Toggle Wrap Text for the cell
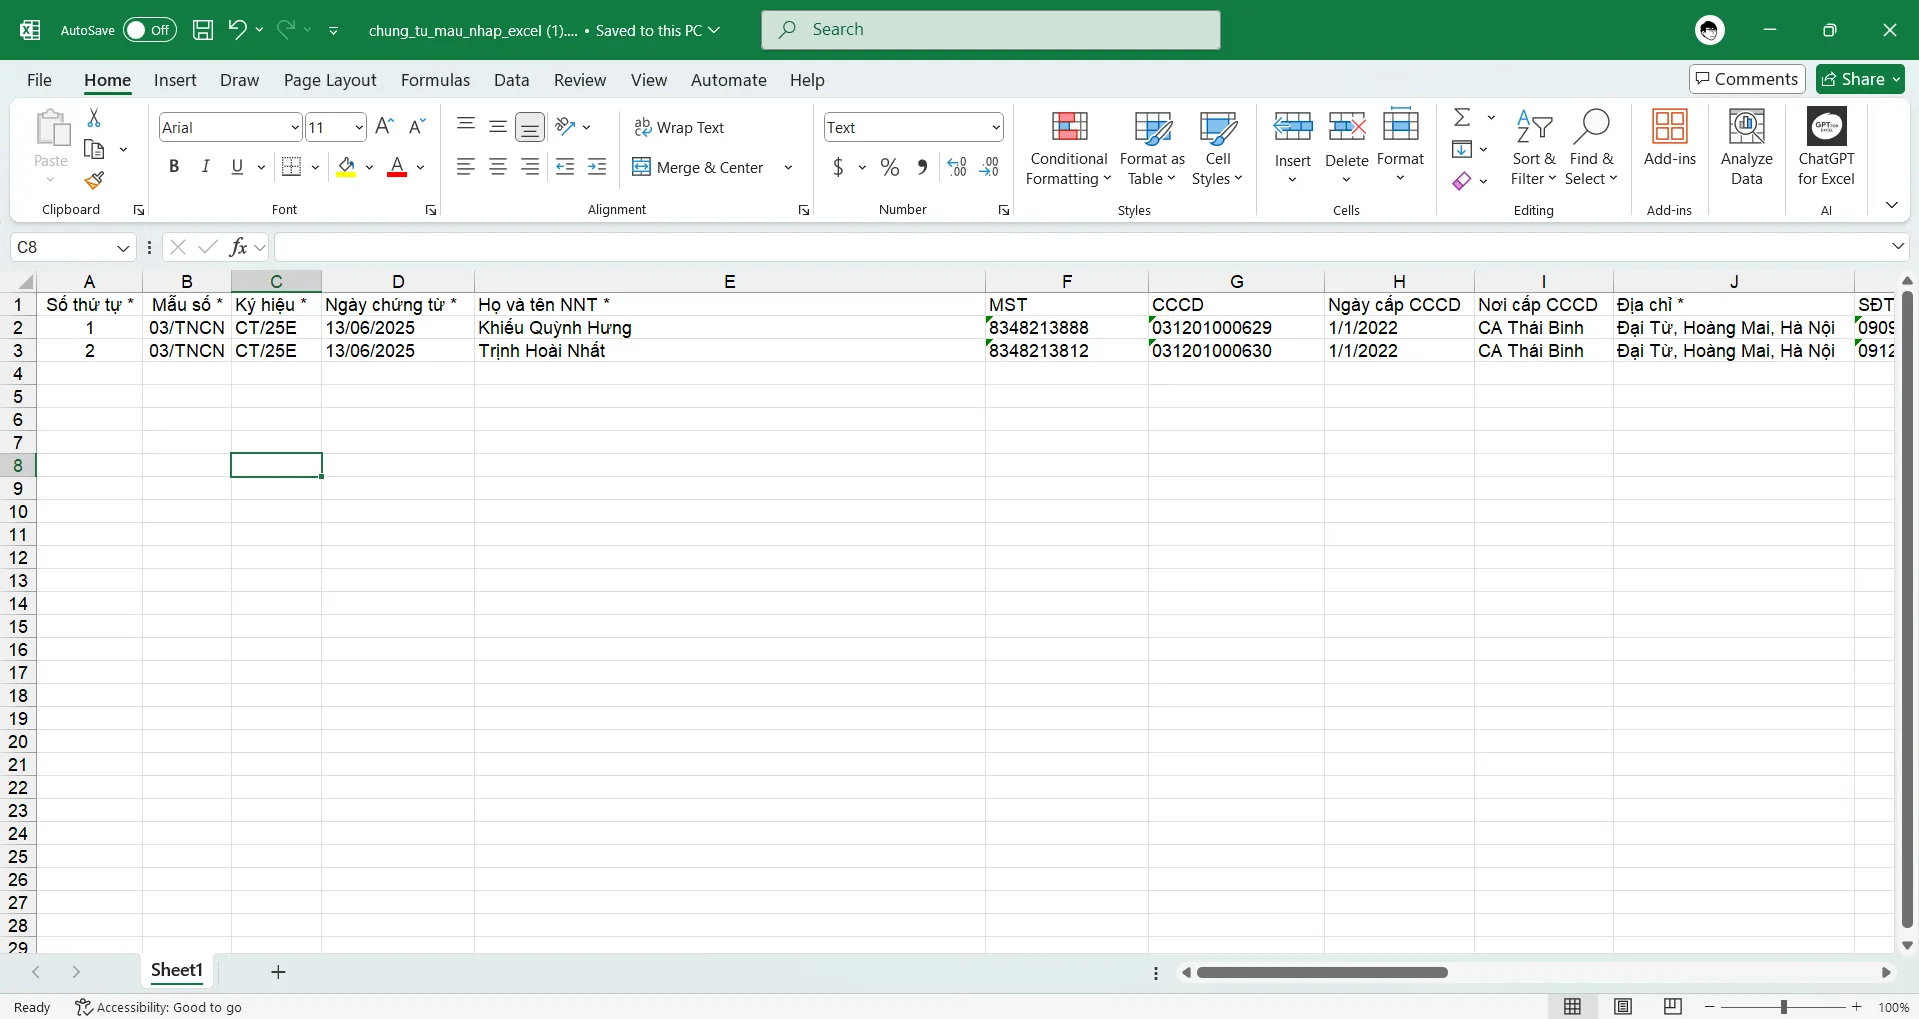 679,128
